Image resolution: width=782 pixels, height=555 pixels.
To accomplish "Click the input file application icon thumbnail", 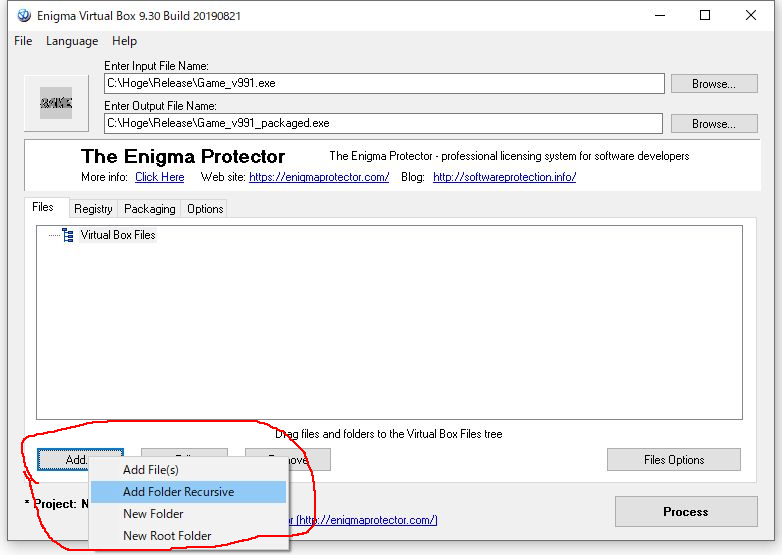I will 56,103.
